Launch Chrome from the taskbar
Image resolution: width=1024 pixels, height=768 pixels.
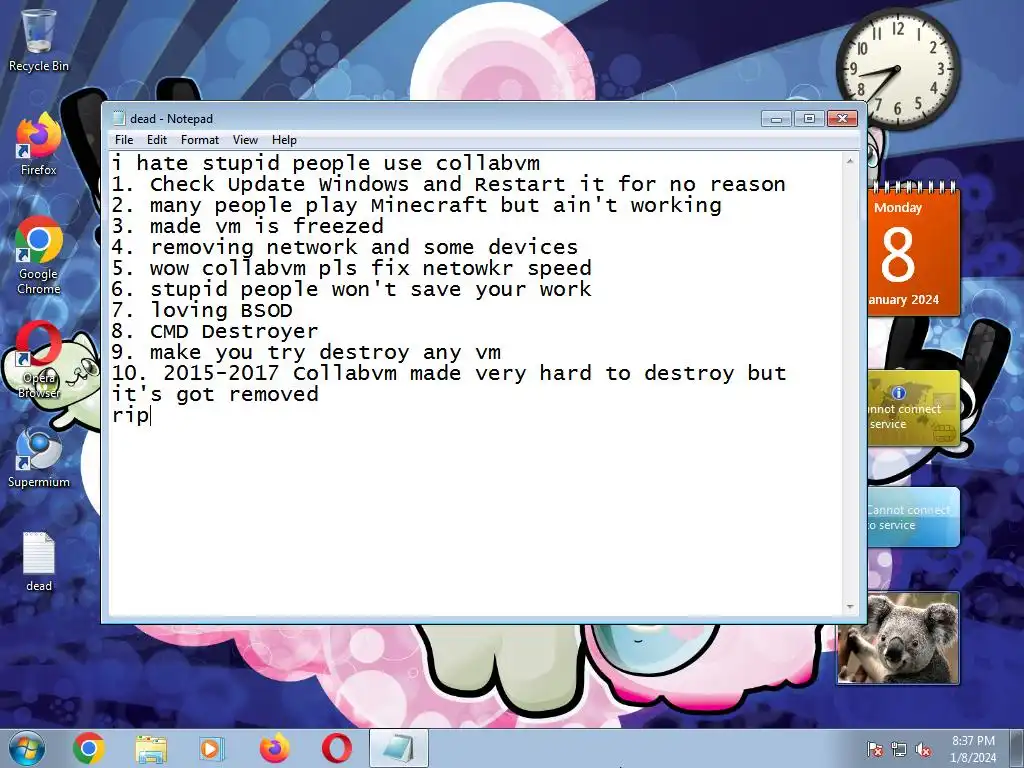pos(89,748)
